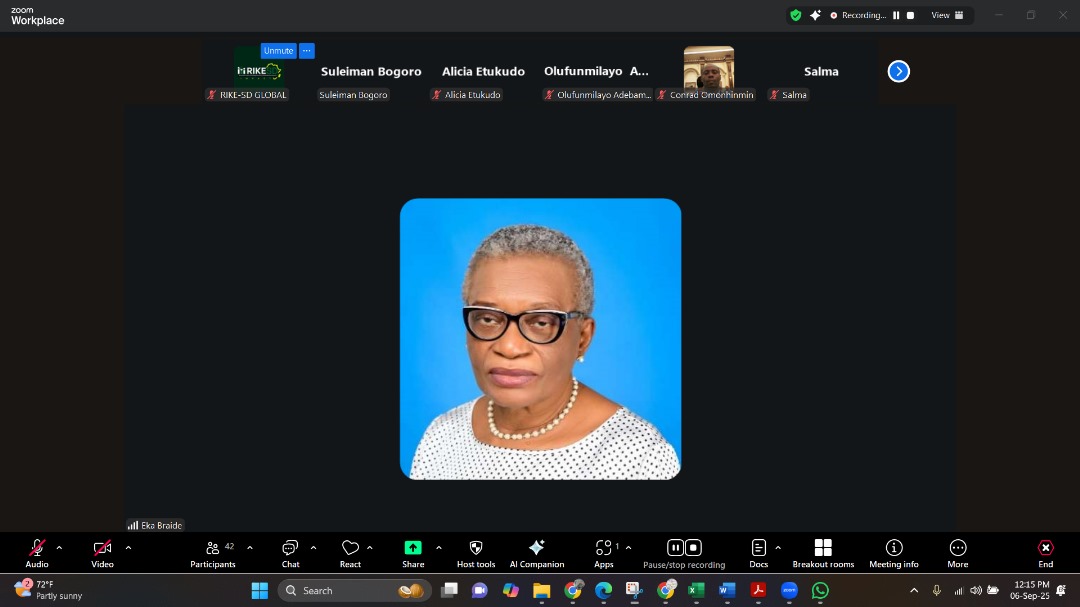Open more options on RIKE-SD GLOBAL tile

(307, 51)
